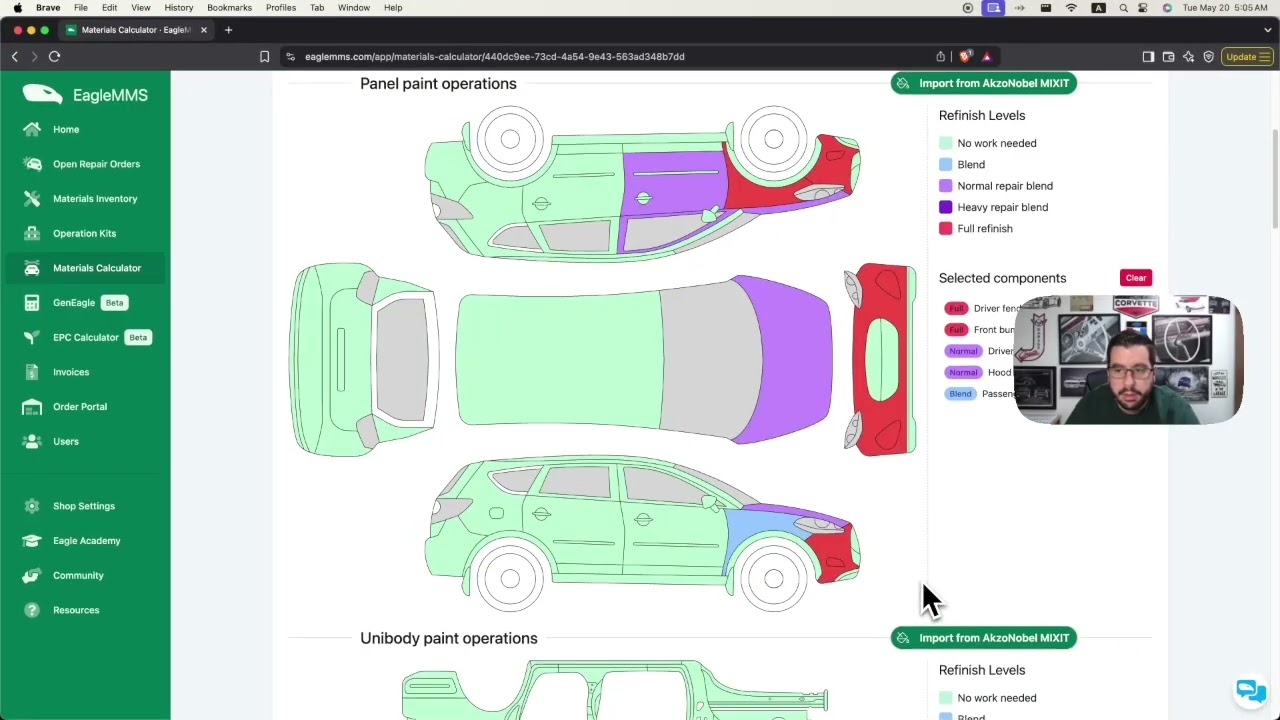The image size is (1280, 720).
Task: Open macOS Spotlight search
Action: pyautogui.click(x=1123, y=8)
